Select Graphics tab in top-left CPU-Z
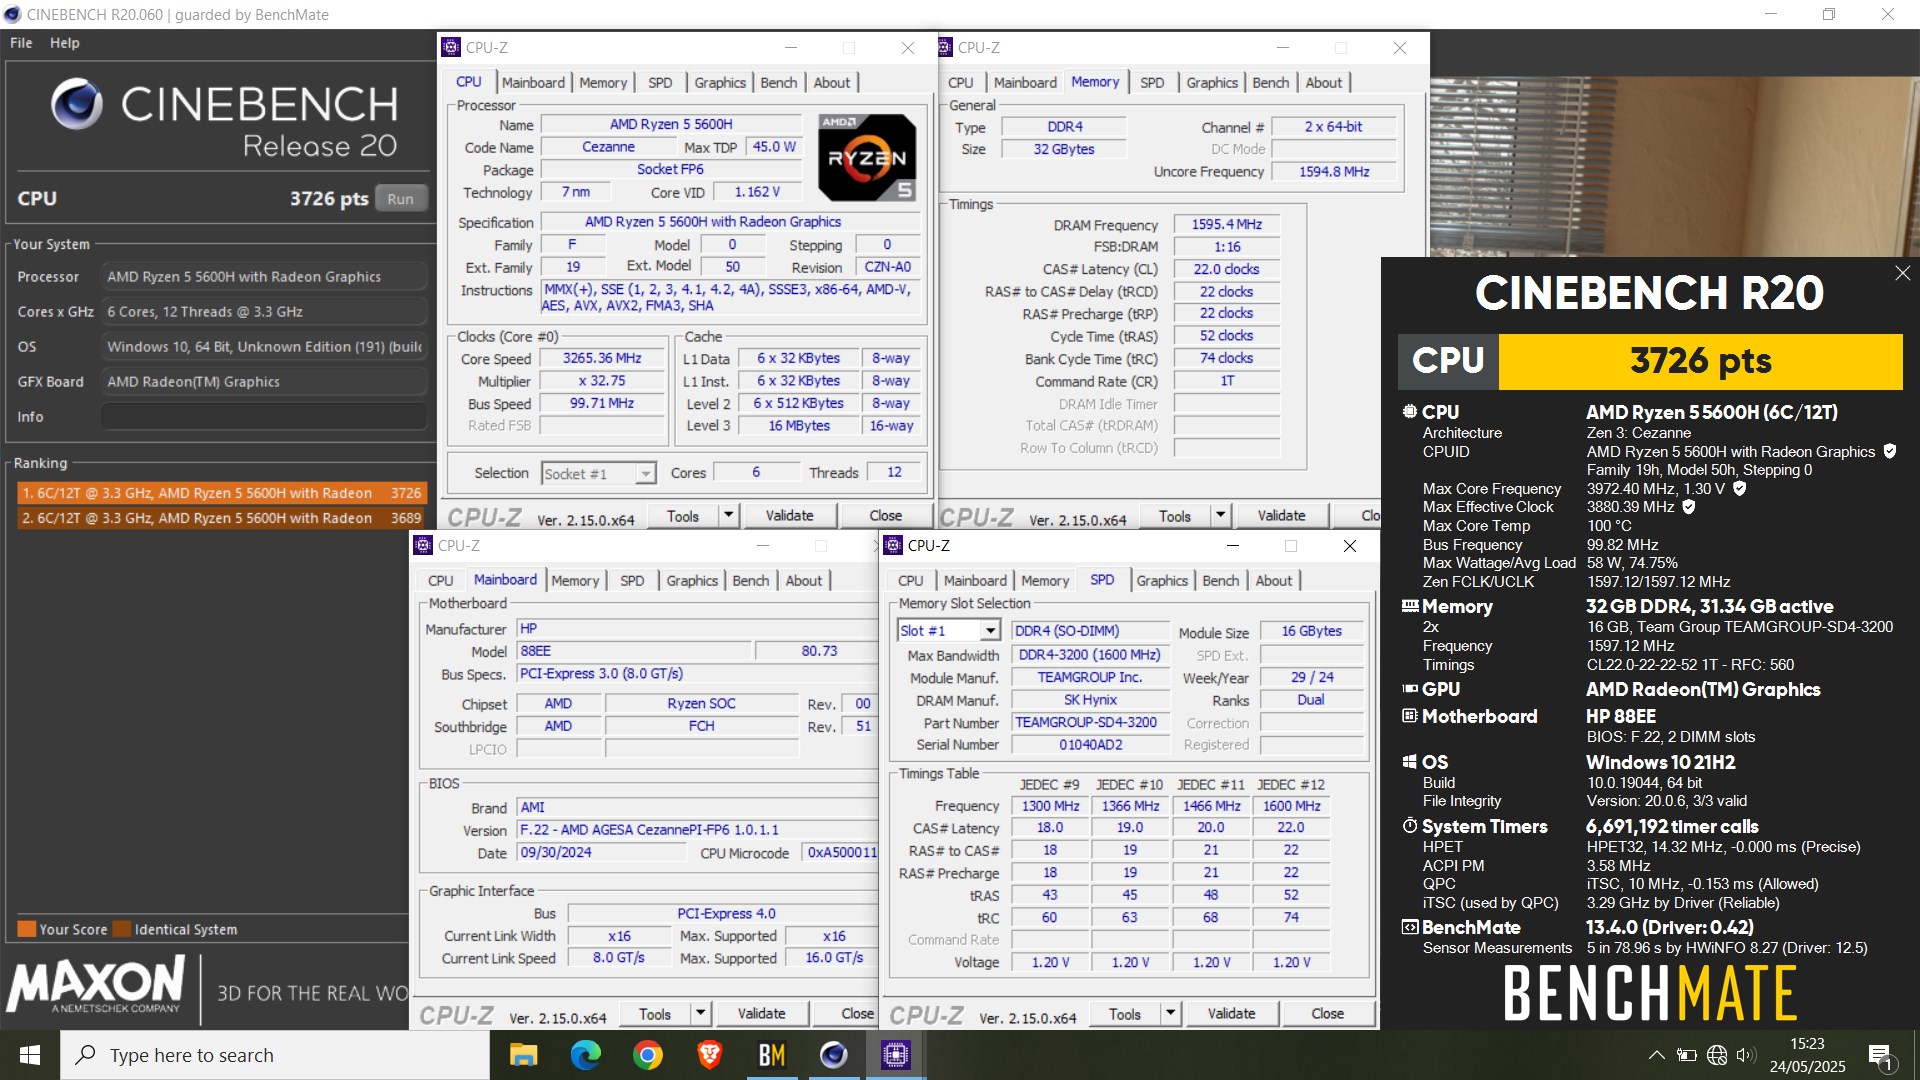 point(720,83)
